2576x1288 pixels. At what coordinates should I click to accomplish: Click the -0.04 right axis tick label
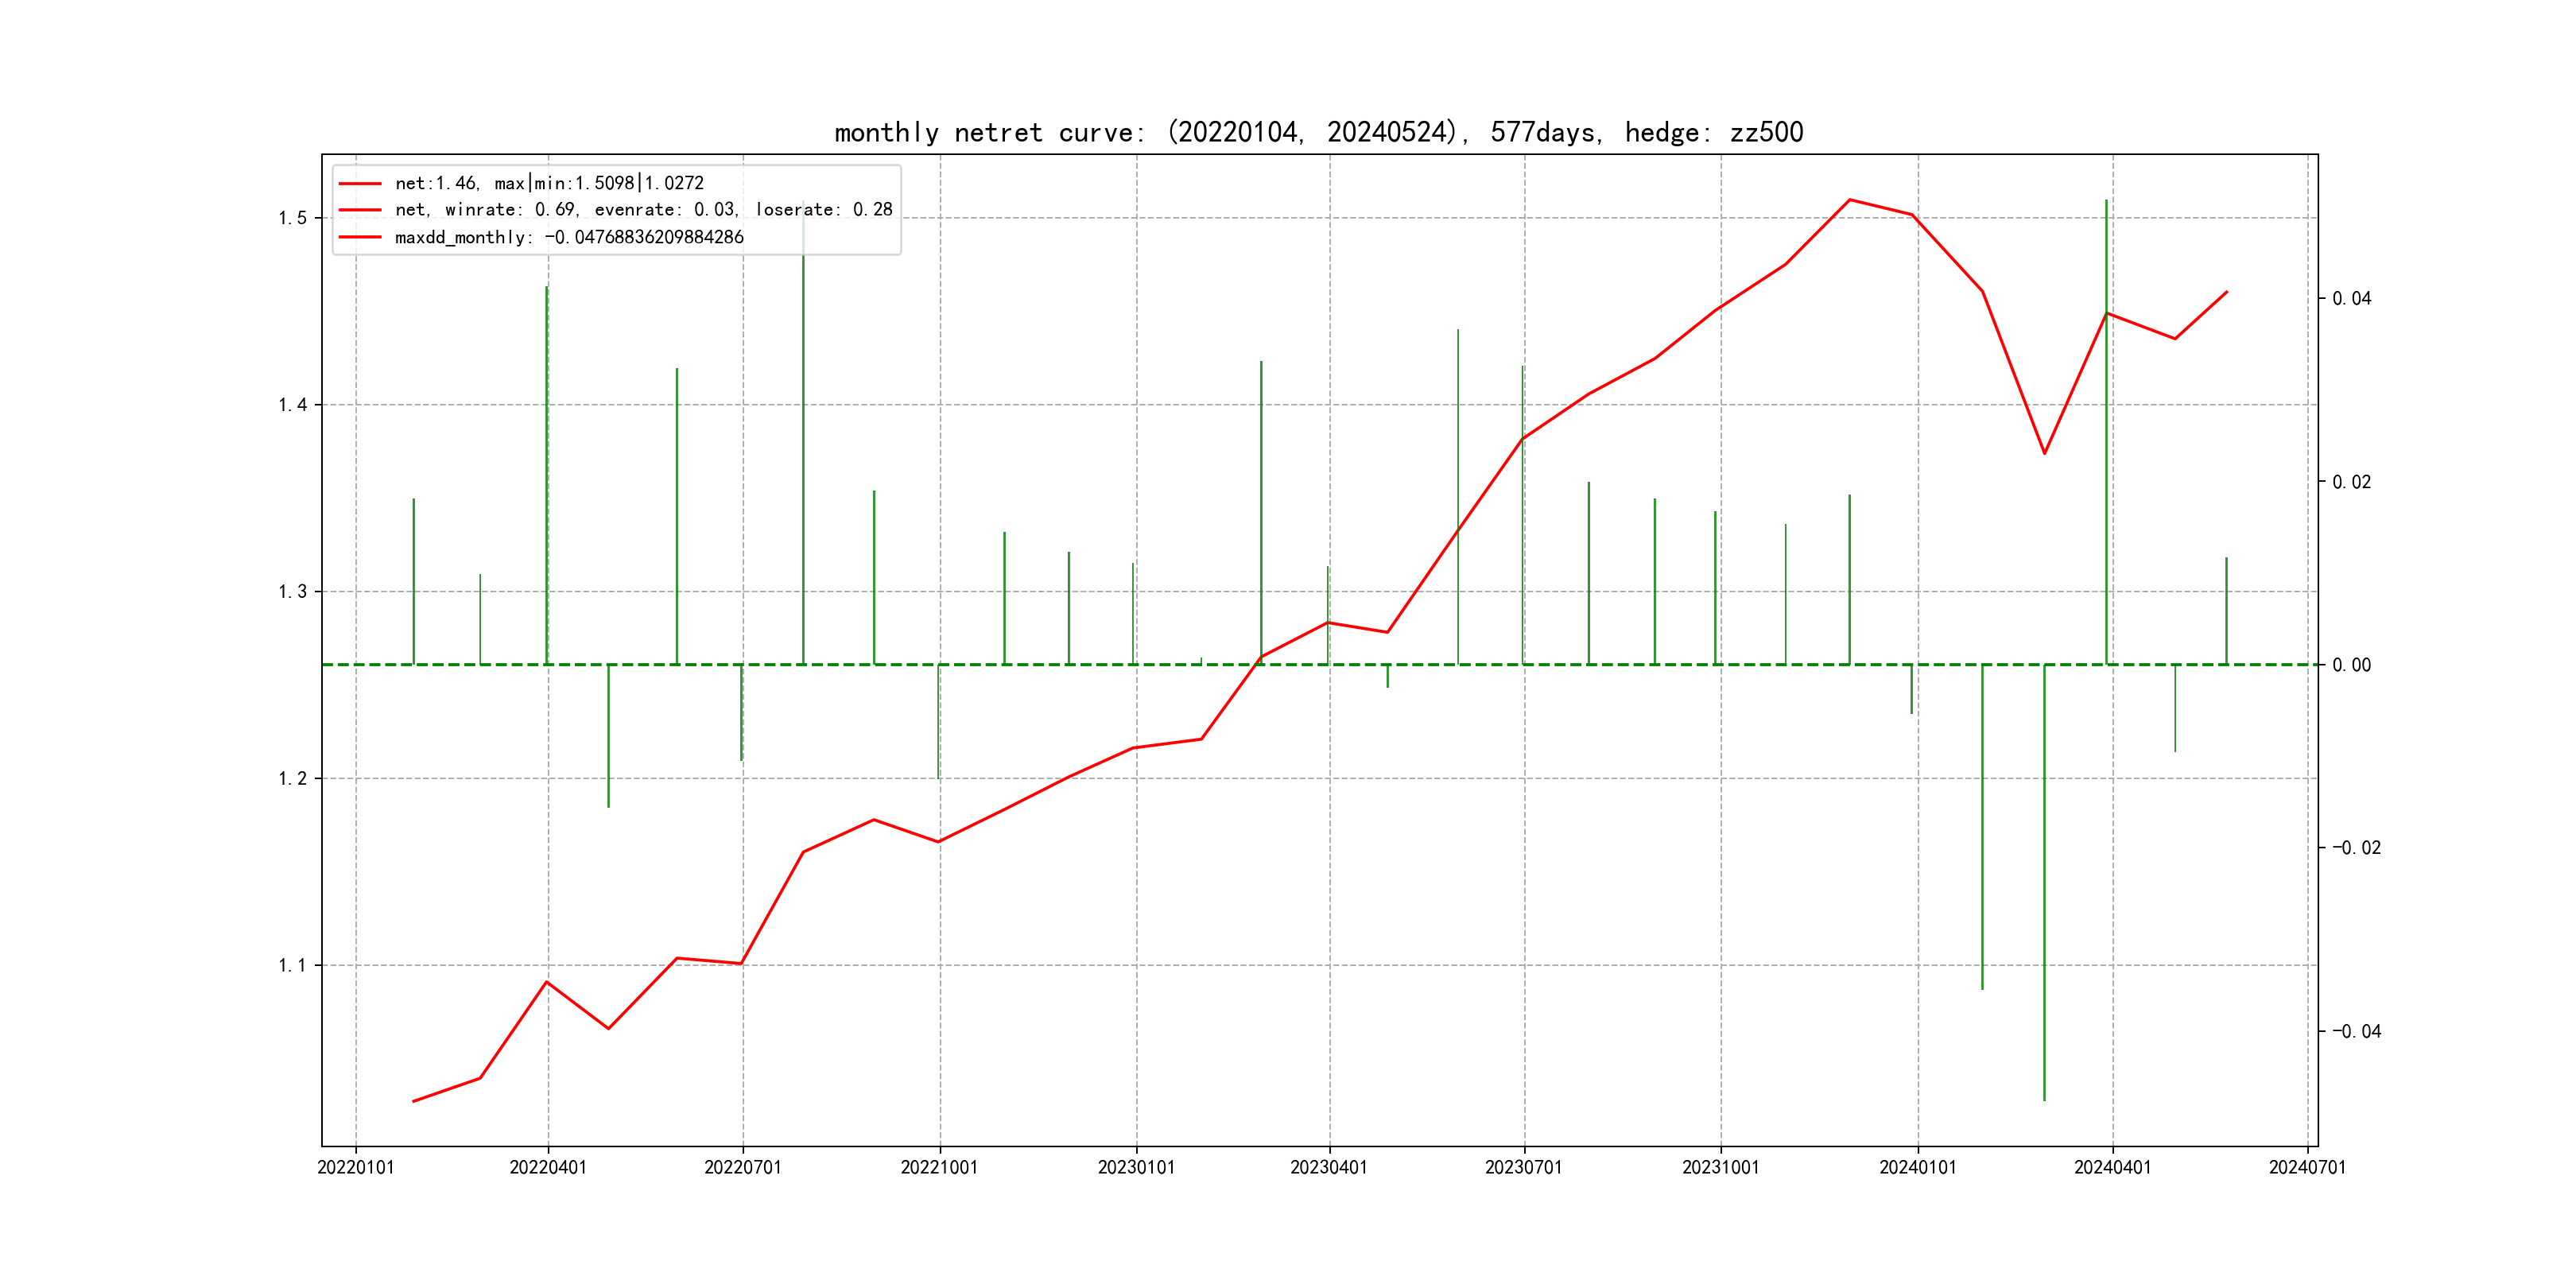[2356, 1031]
